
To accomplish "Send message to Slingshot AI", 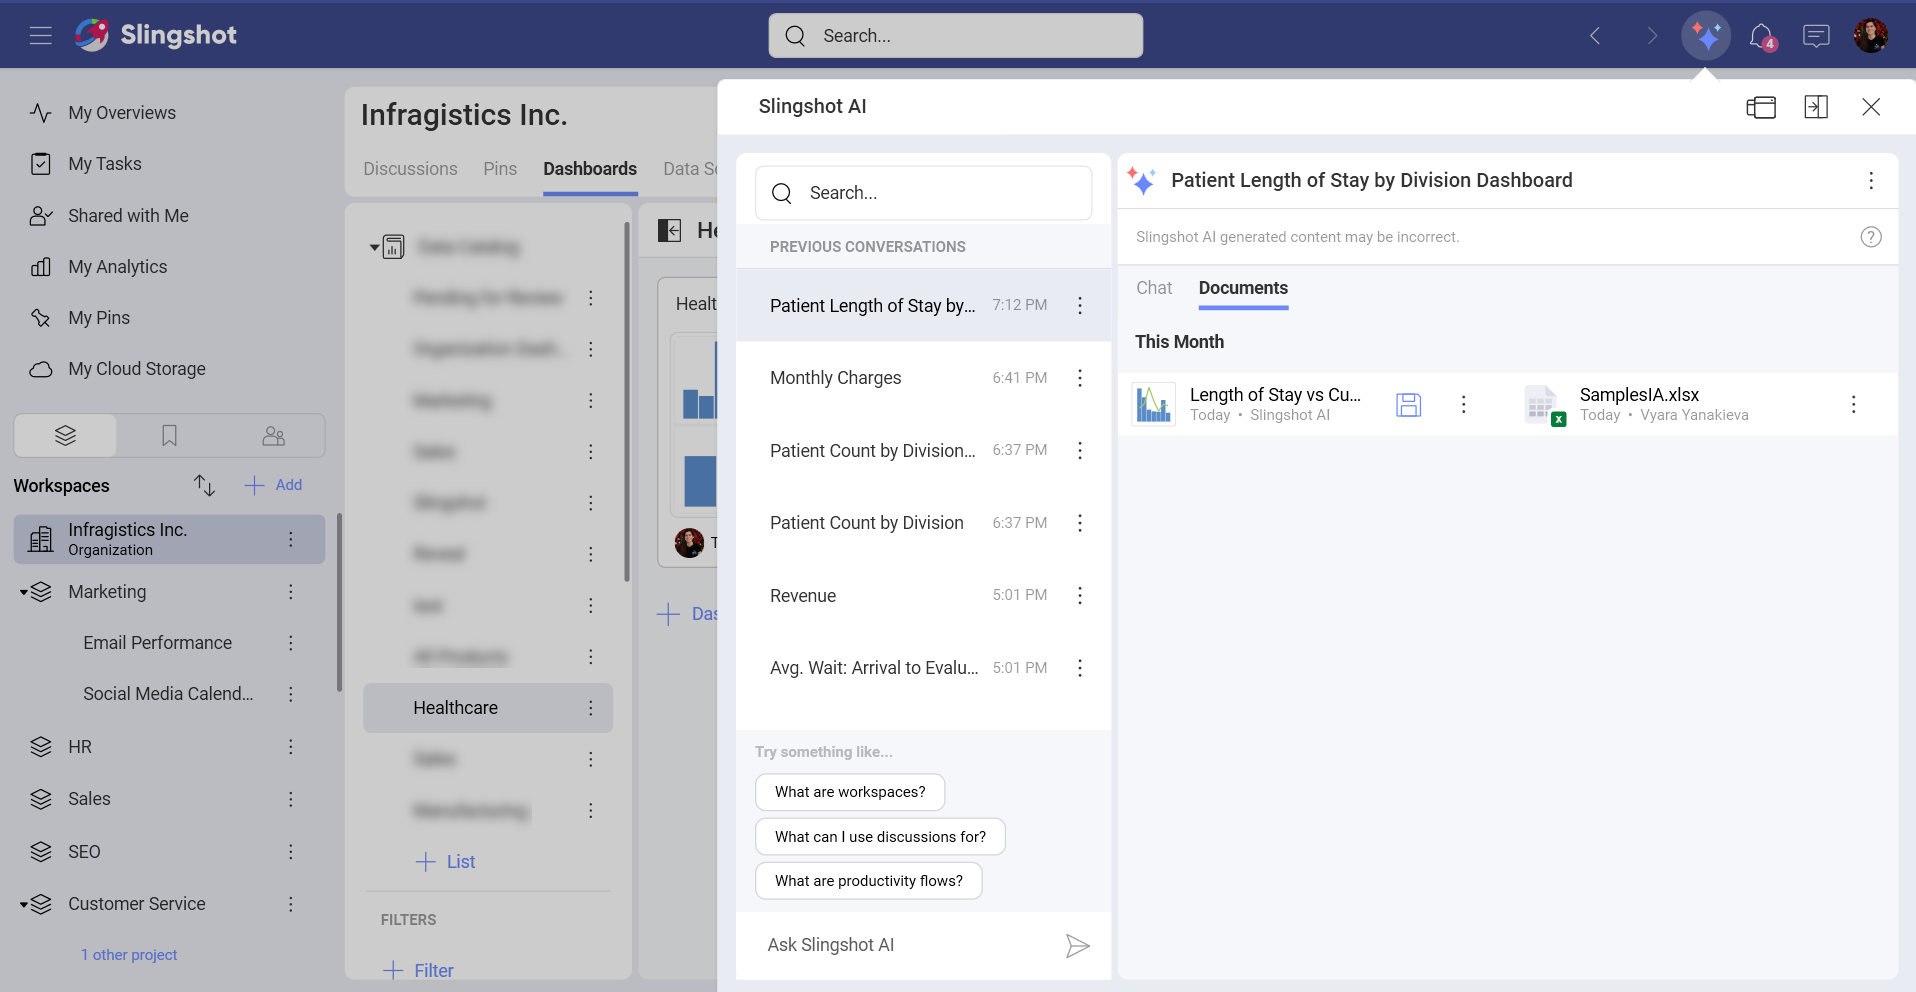I will coord(1077,946).
